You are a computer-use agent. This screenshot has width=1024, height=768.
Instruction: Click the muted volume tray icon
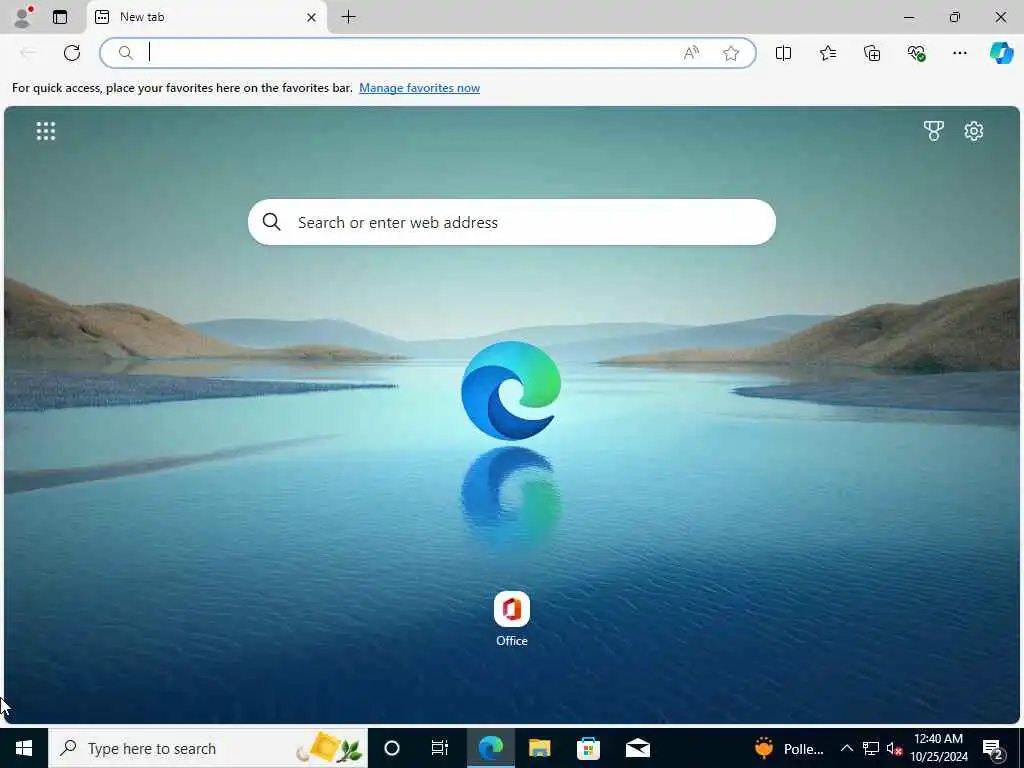point(894,748)
